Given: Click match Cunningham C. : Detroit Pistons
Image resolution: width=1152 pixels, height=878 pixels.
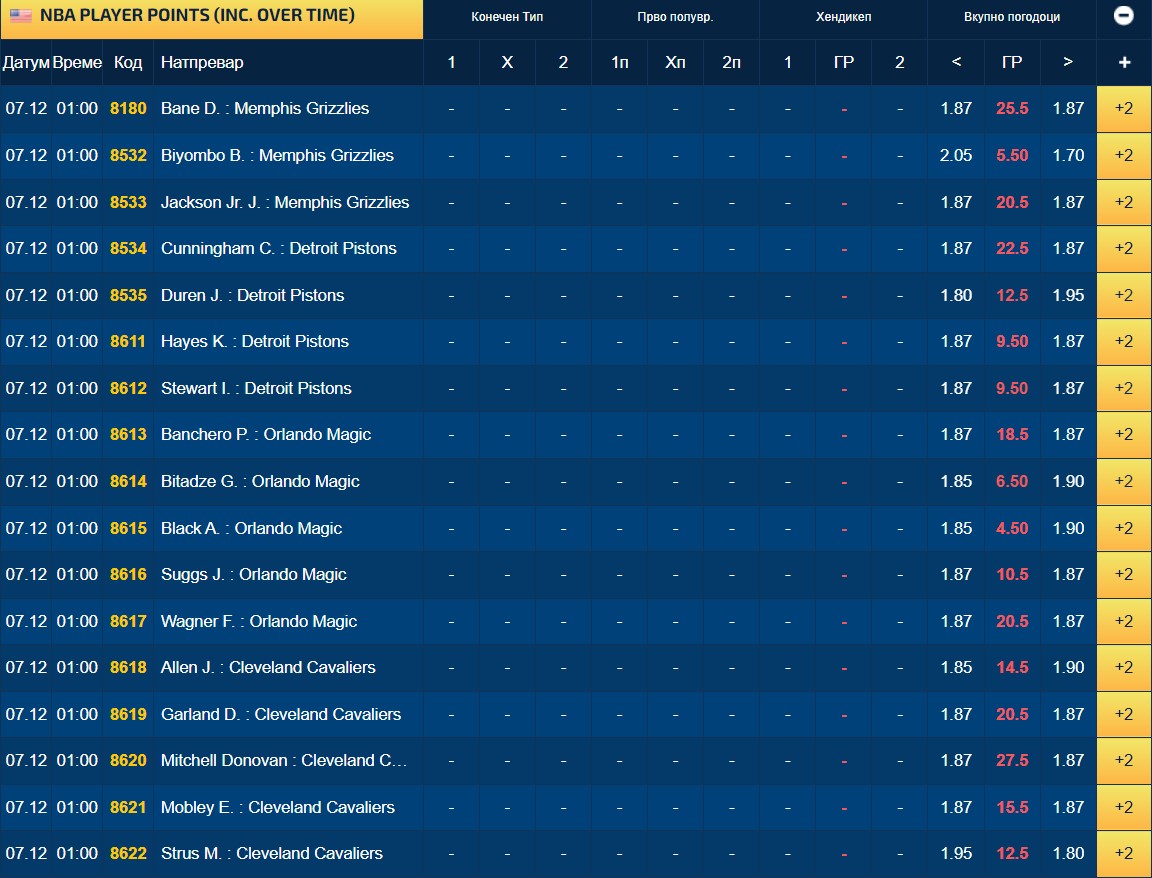Looking at the screenshot, I should click(x=278, y=248).
